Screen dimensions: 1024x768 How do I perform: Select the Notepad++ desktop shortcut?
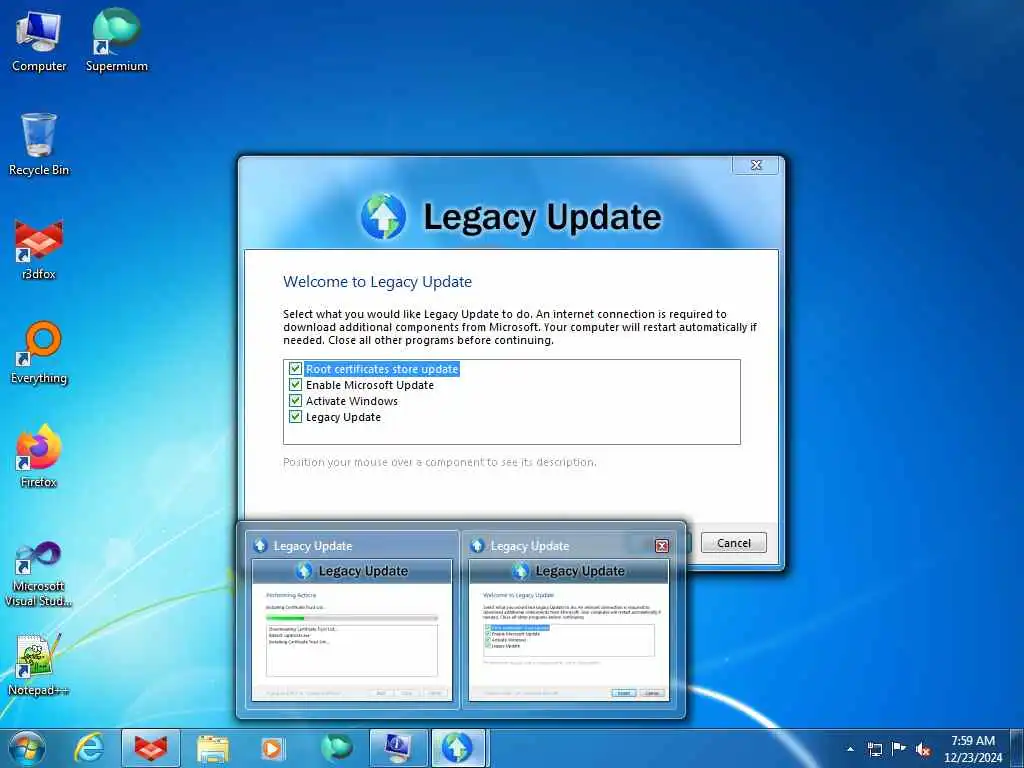[x=39, y=665]
